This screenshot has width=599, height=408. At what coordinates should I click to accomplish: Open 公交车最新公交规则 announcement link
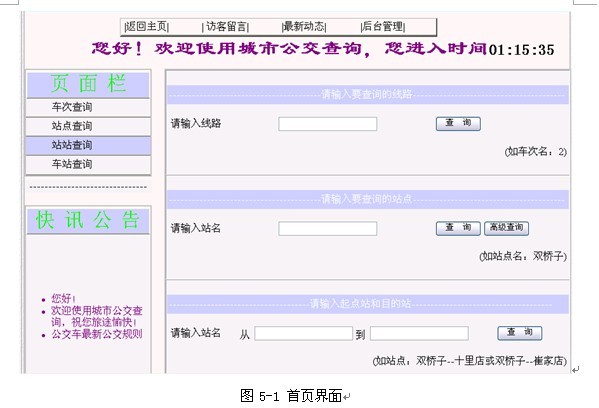[x=97, y=334]
